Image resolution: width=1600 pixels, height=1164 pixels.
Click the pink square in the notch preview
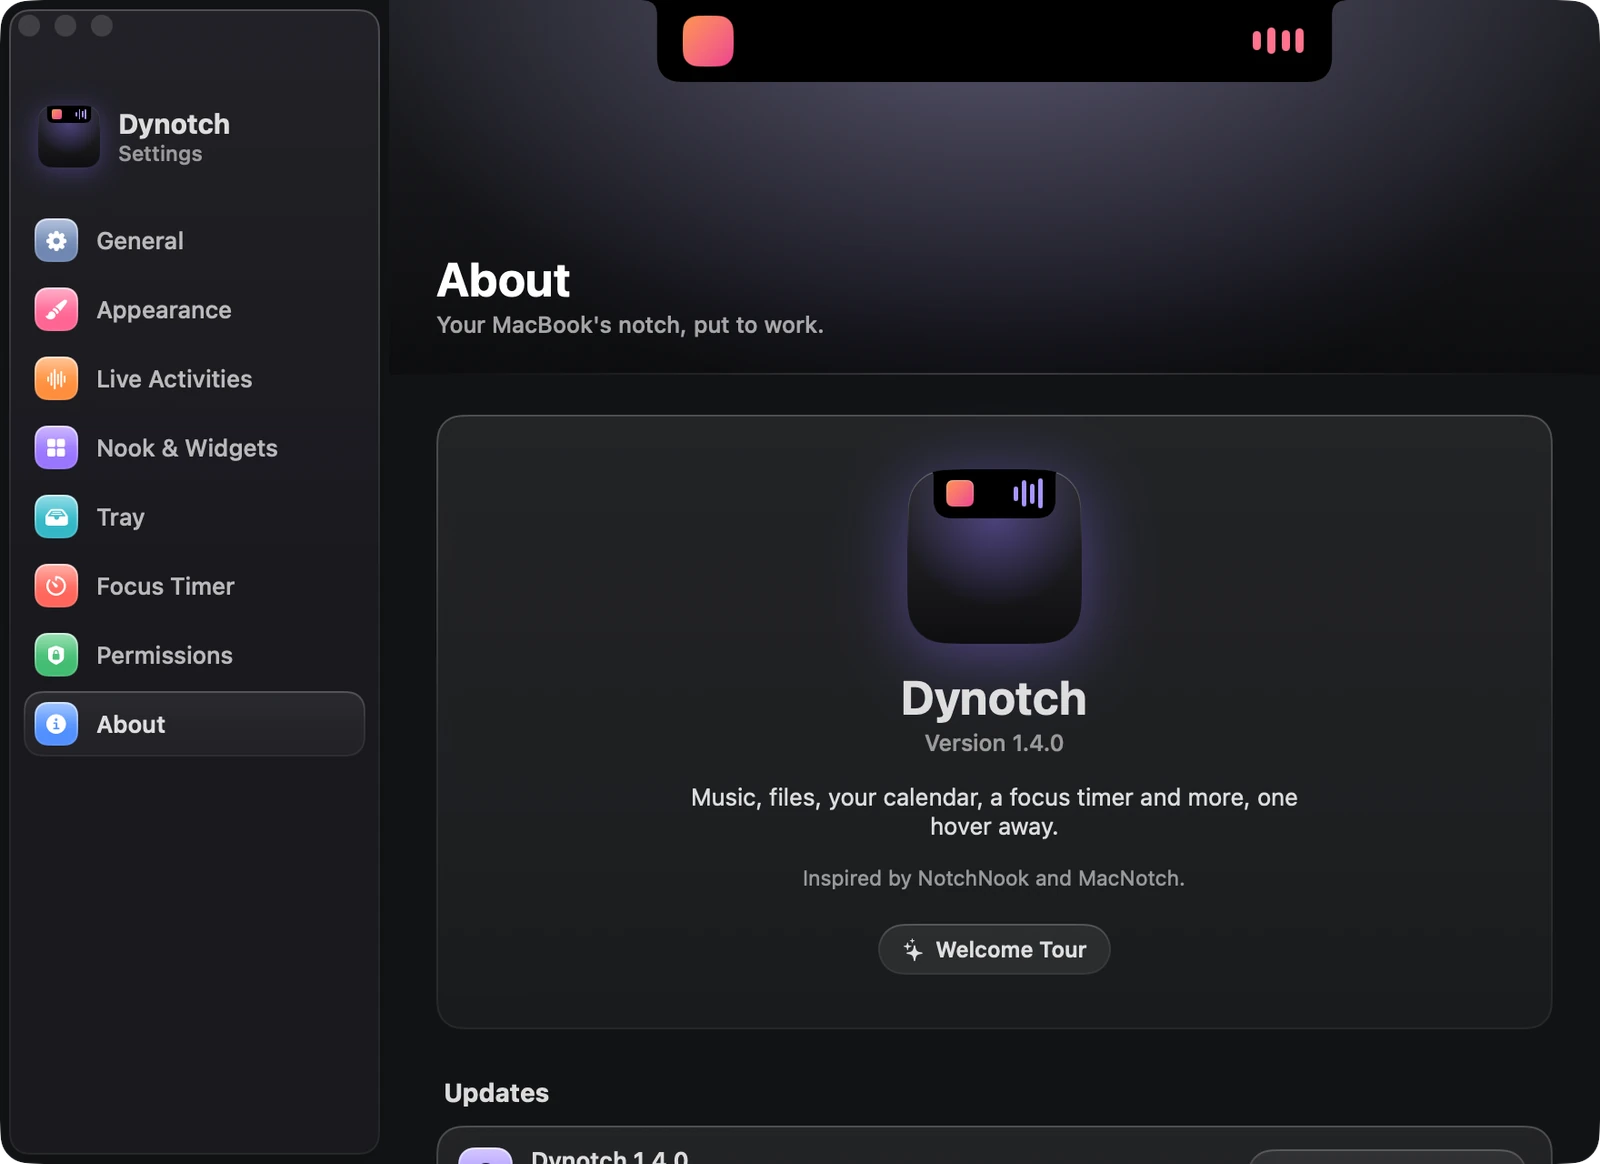click(708, 41)
